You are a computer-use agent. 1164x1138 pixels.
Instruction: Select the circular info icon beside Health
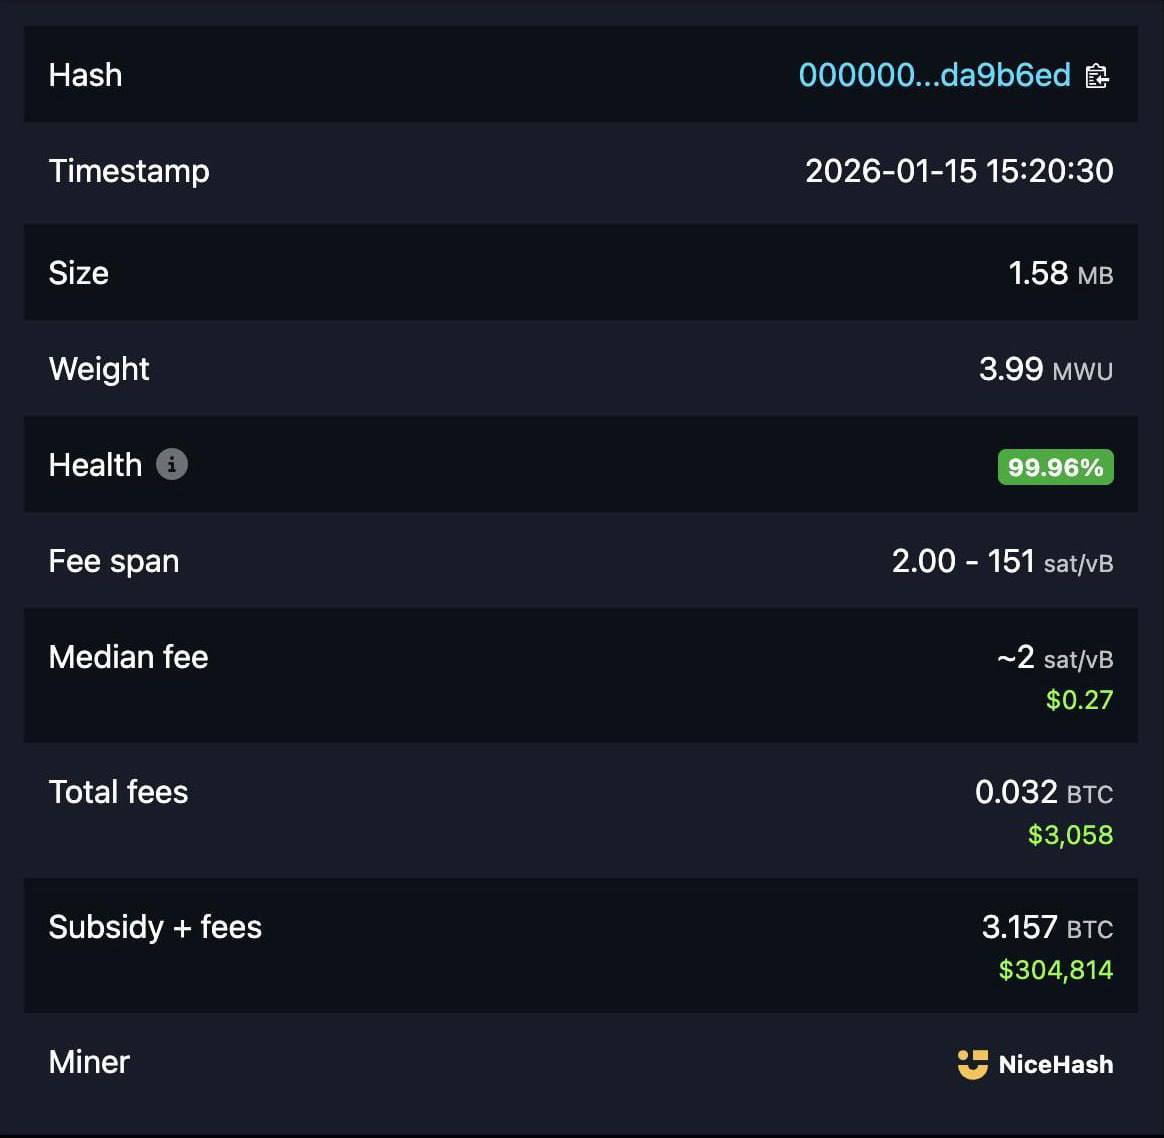coord(172,464)
